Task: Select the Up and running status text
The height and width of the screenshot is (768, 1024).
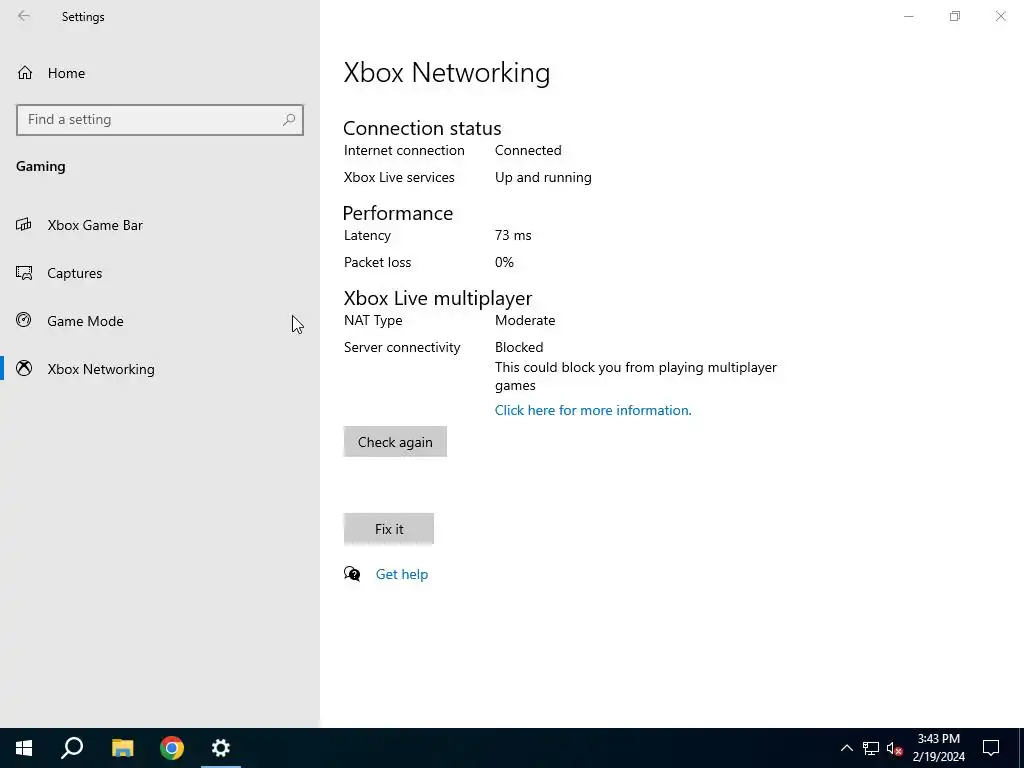Action: click(543, 178)
